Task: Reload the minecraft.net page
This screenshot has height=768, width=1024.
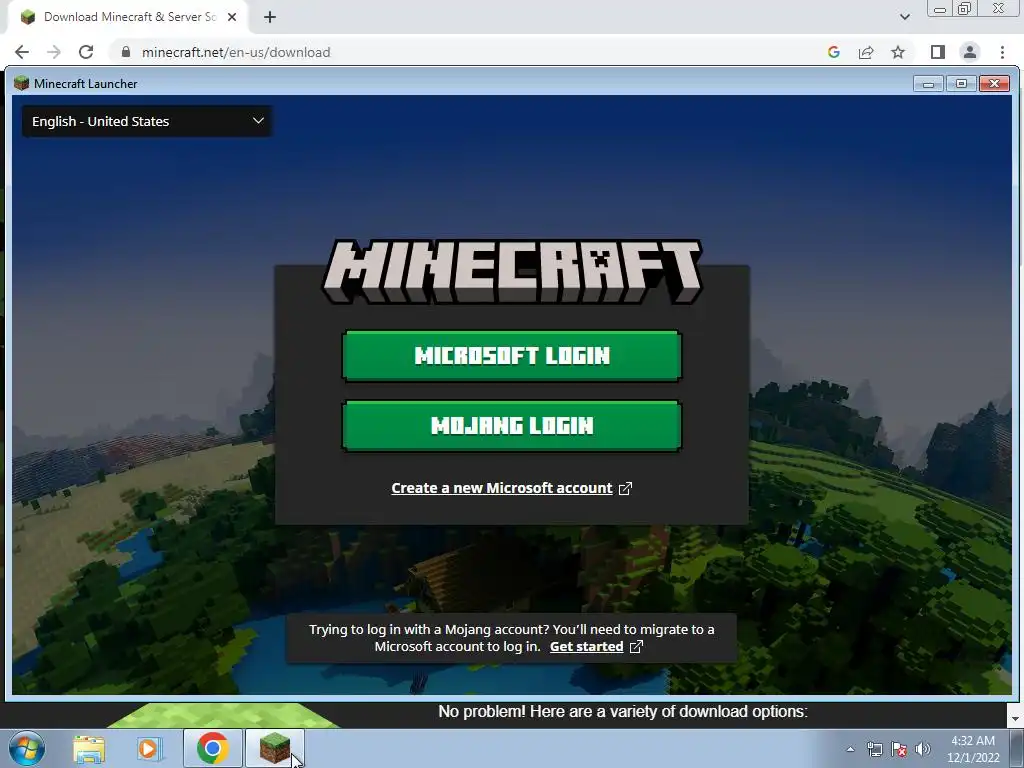Action: (86, 52)
